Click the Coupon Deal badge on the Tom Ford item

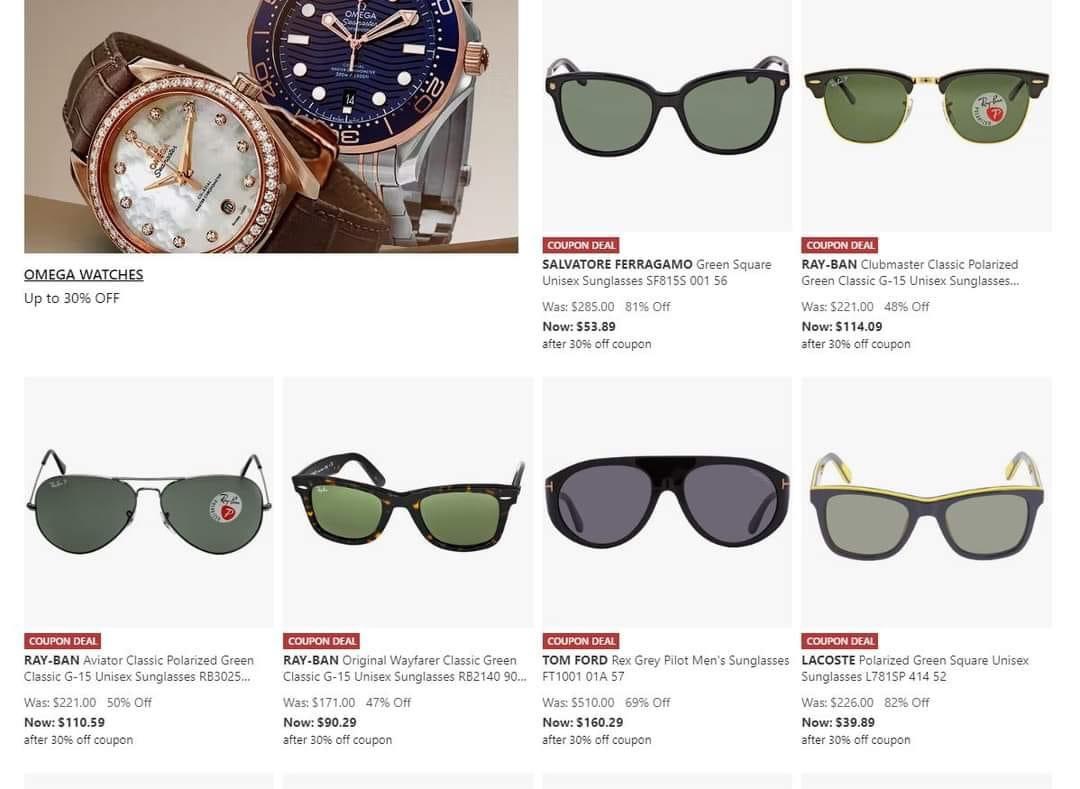581,641
